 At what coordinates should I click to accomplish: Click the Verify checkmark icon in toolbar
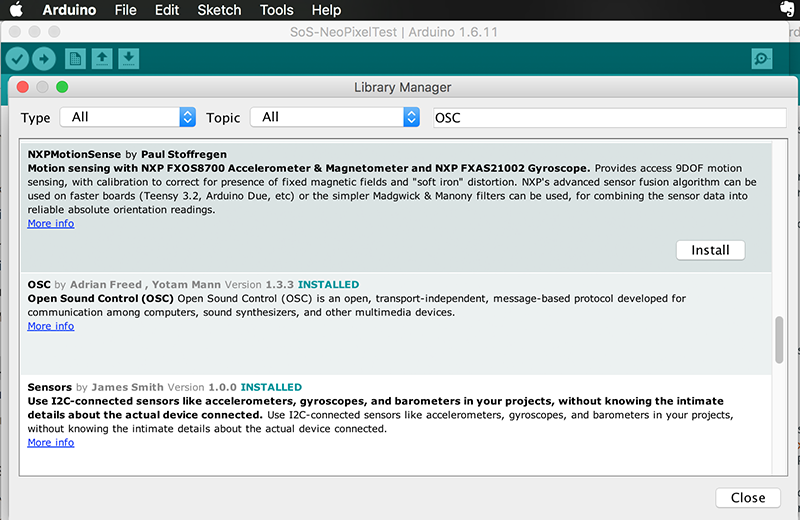[x=17, y=59]
